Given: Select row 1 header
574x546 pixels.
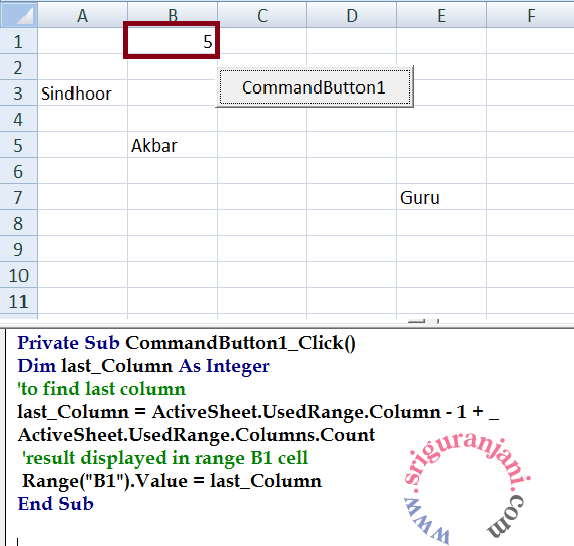Looking at the screenshot, I should tap(18, 41).
